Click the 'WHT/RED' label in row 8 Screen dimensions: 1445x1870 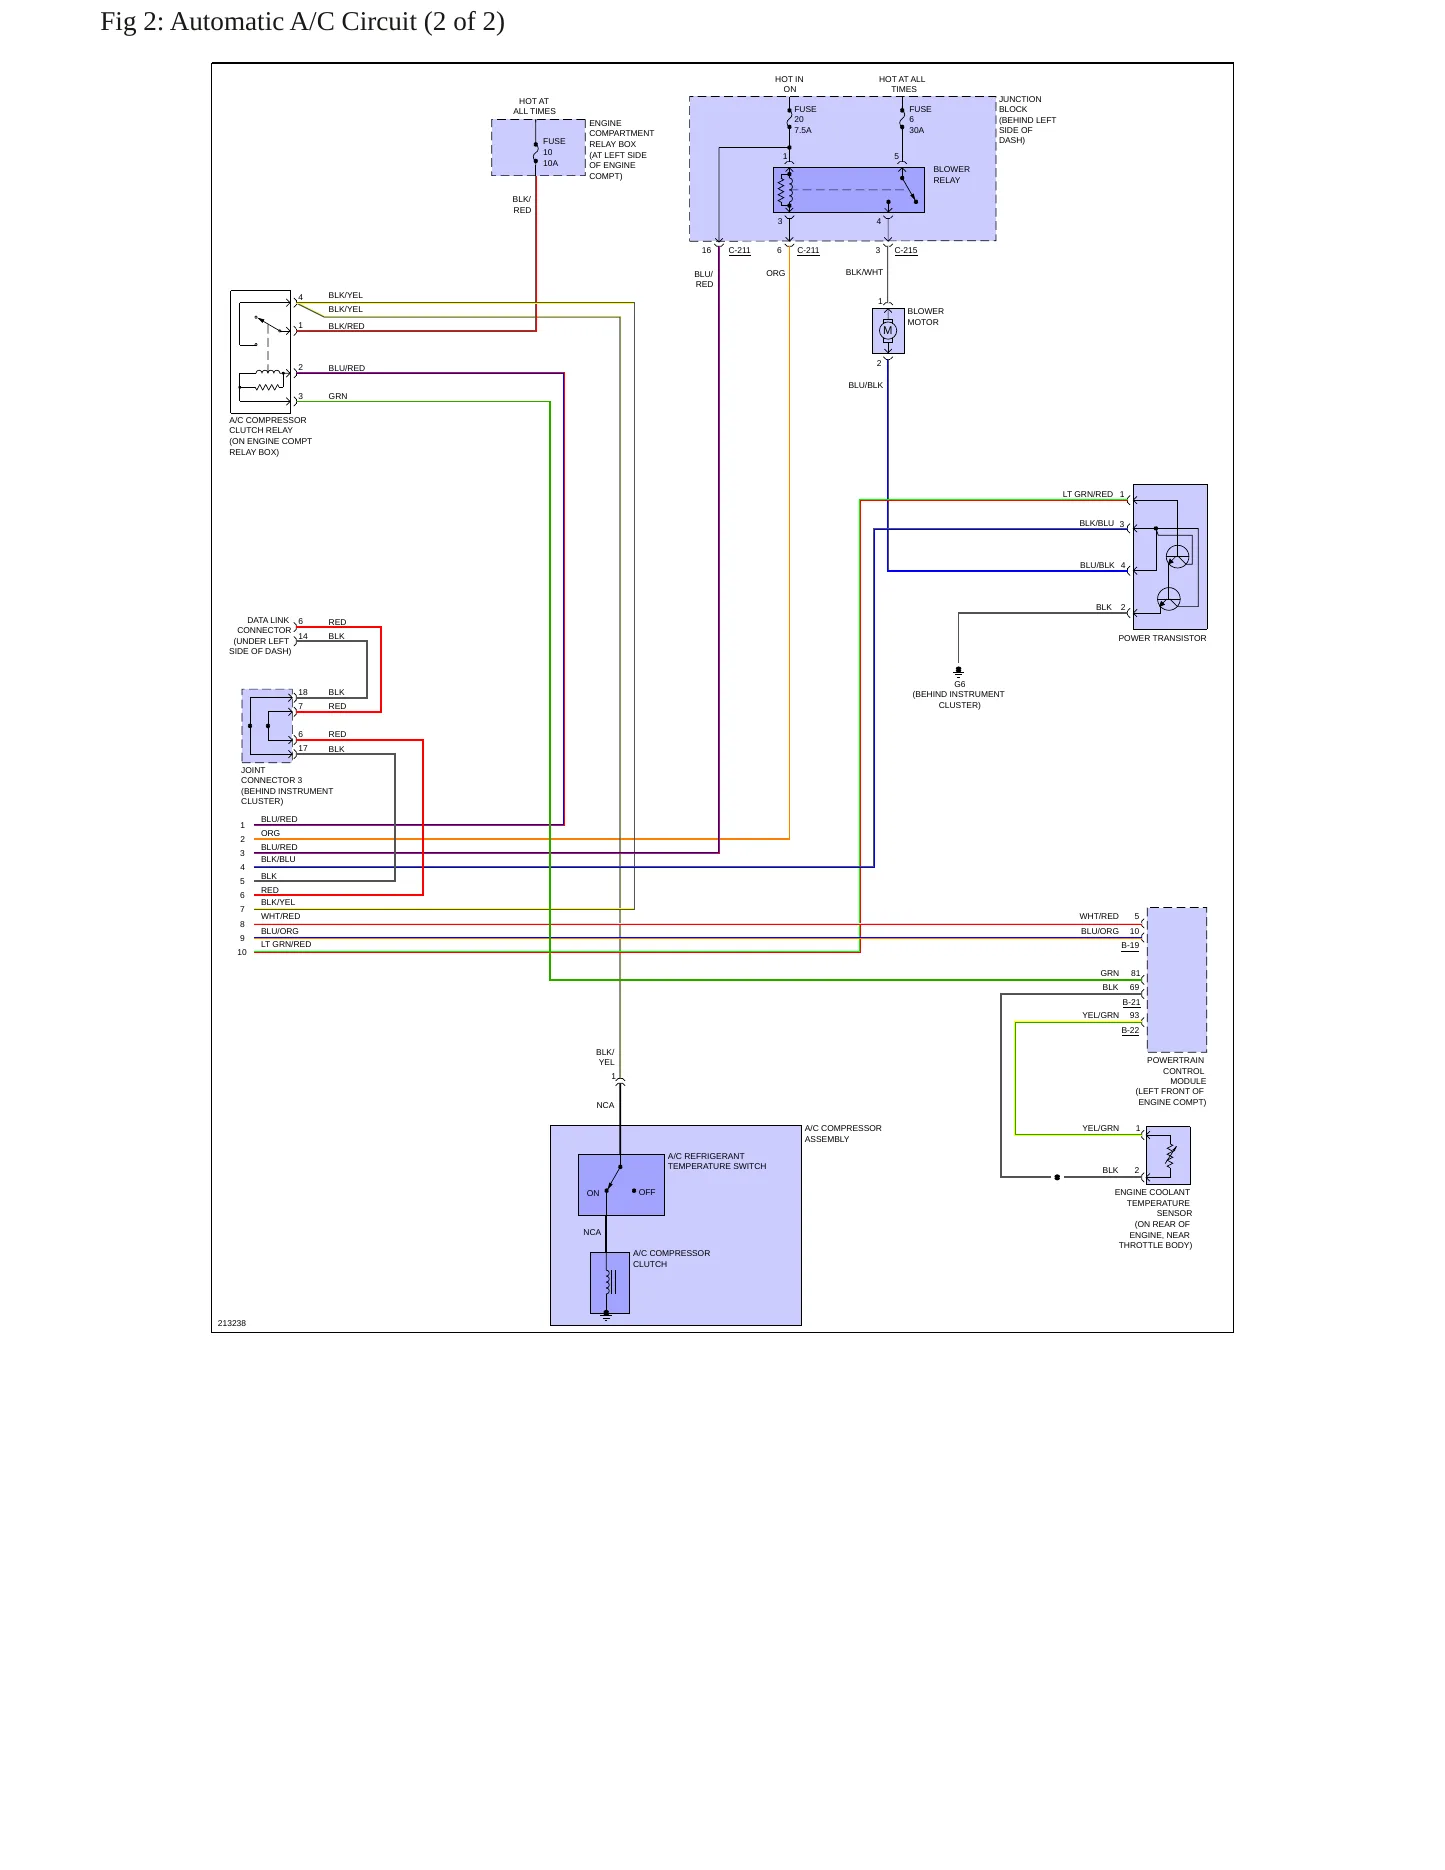281,916
